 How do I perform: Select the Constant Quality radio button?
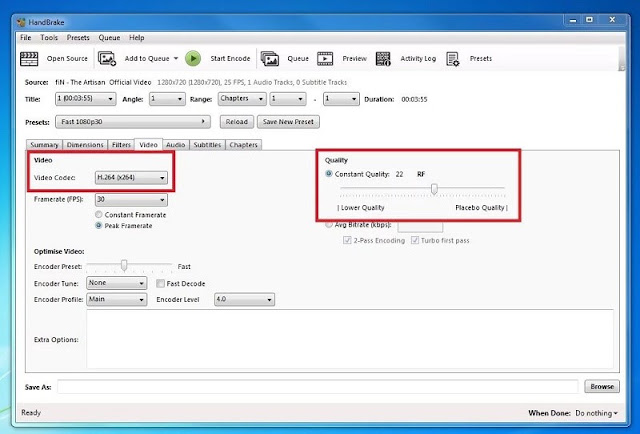pos(329,174)
